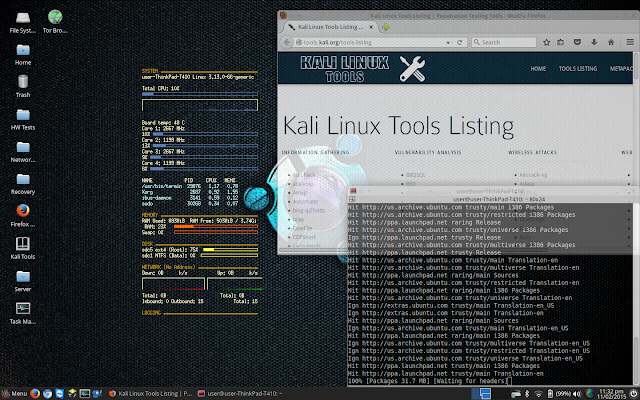Open the BBQSQL tool link
640x400 pixels.
[x=416, y=175]
